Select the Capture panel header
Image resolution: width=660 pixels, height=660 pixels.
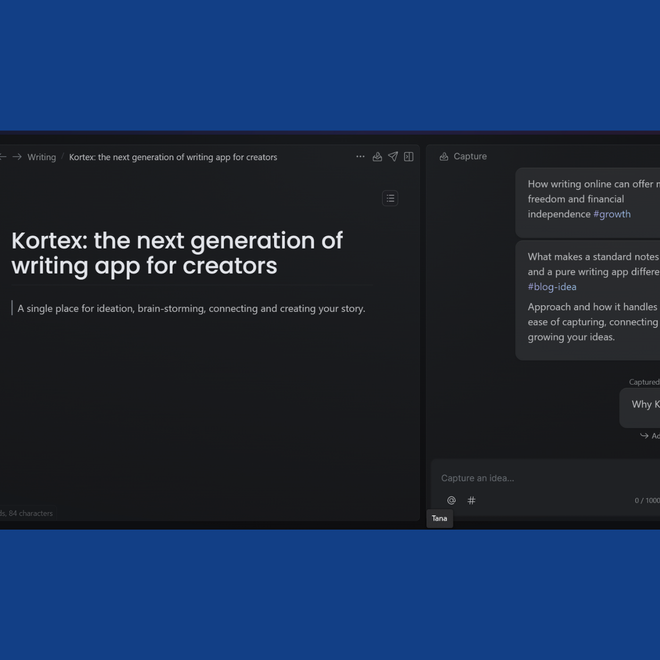coord(463,157)
